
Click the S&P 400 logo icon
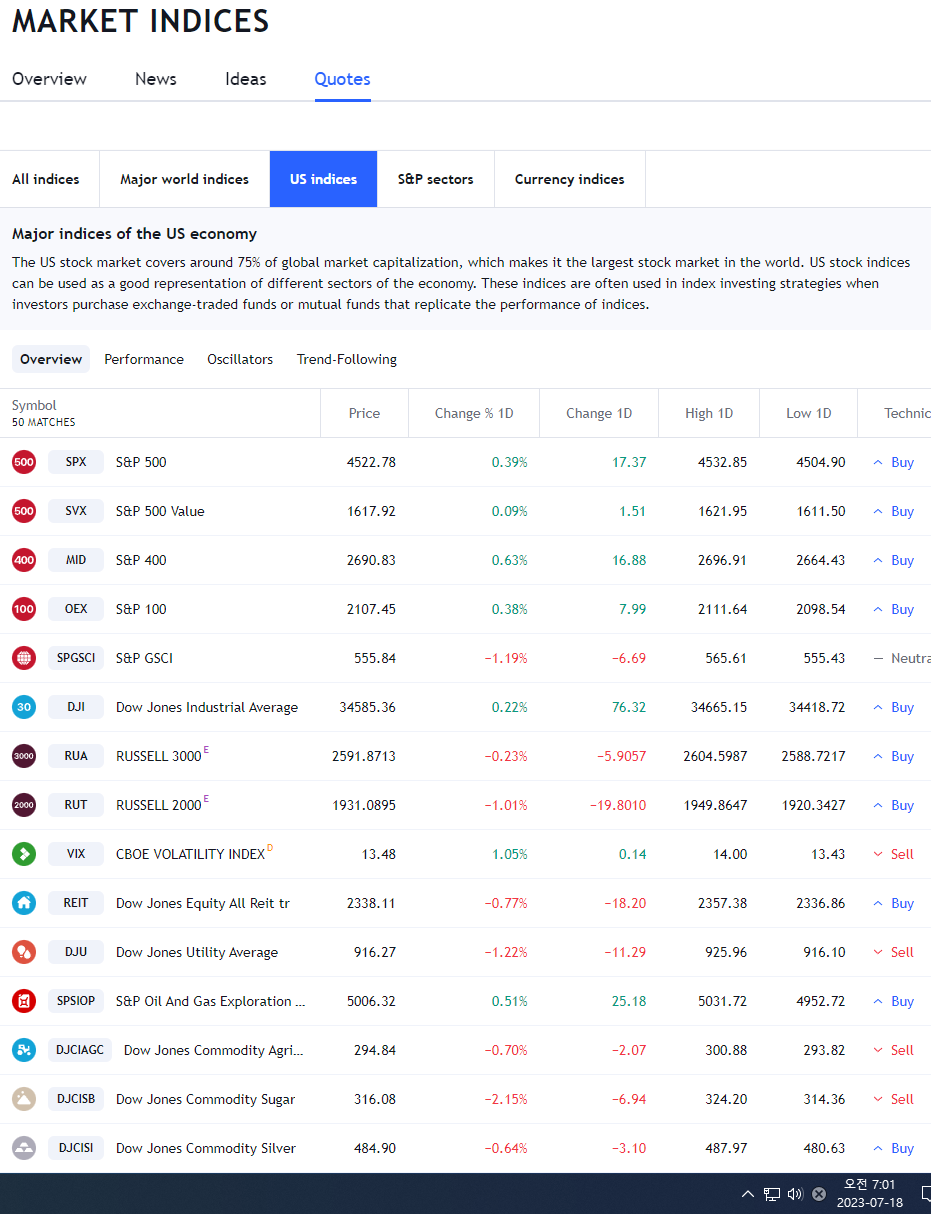(24, 560)
